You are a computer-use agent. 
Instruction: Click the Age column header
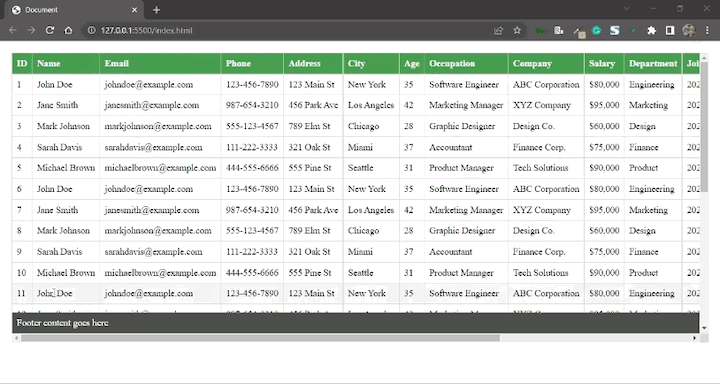point(412,63)
